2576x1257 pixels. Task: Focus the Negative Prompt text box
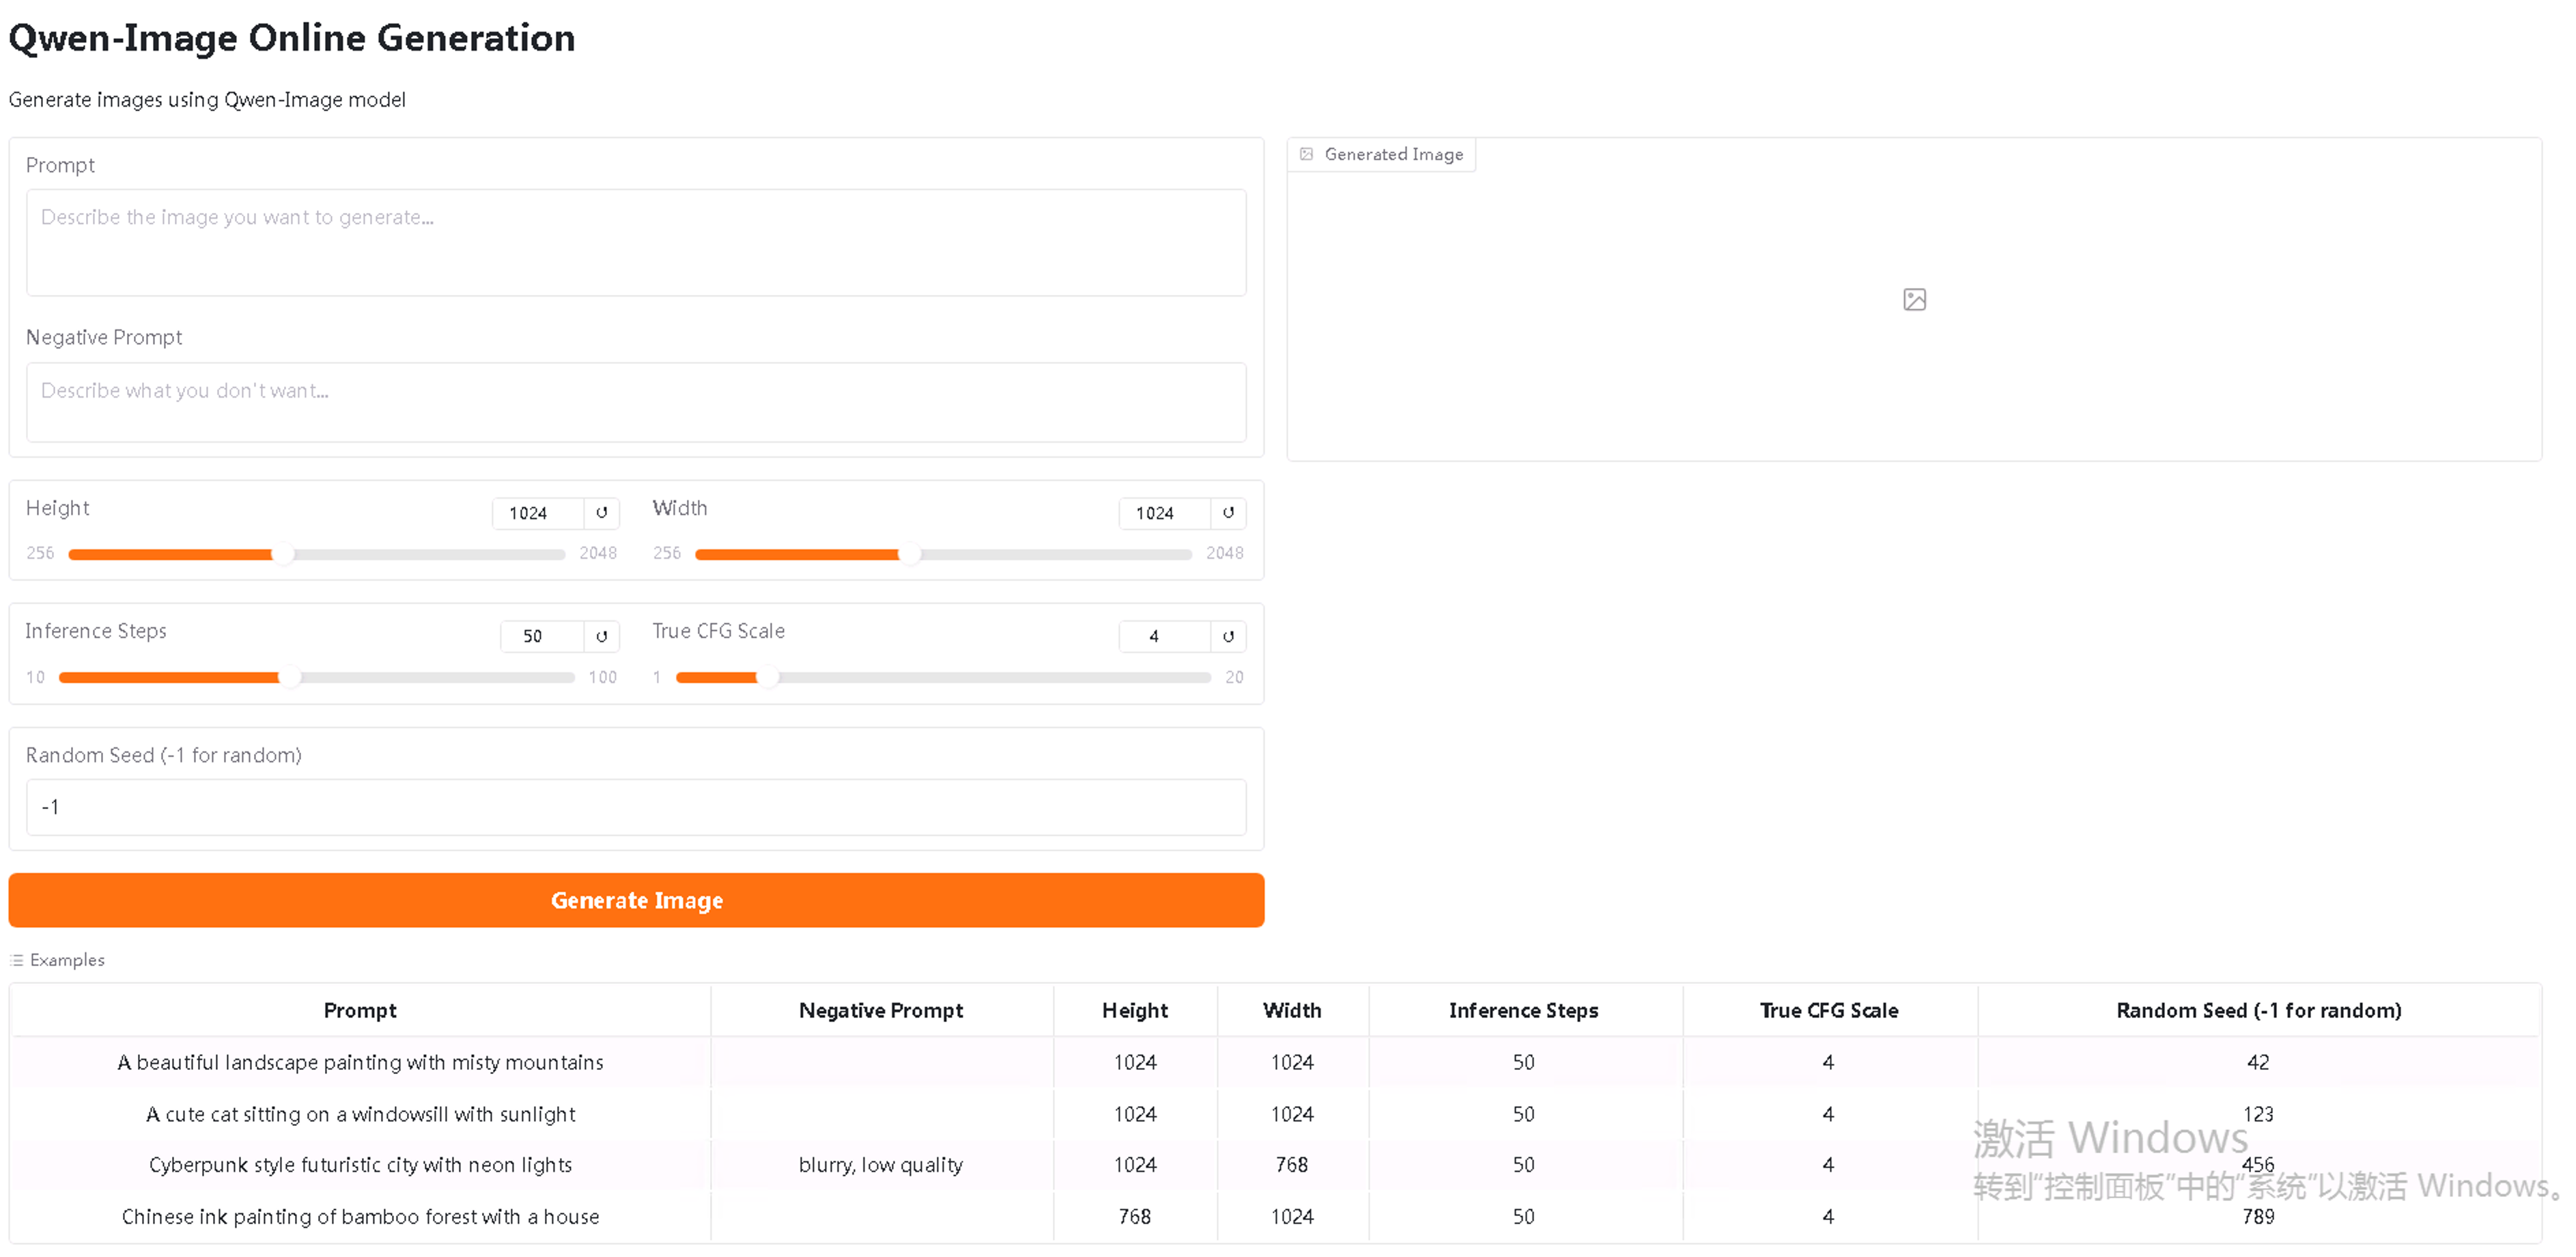[x=636, y=402]
